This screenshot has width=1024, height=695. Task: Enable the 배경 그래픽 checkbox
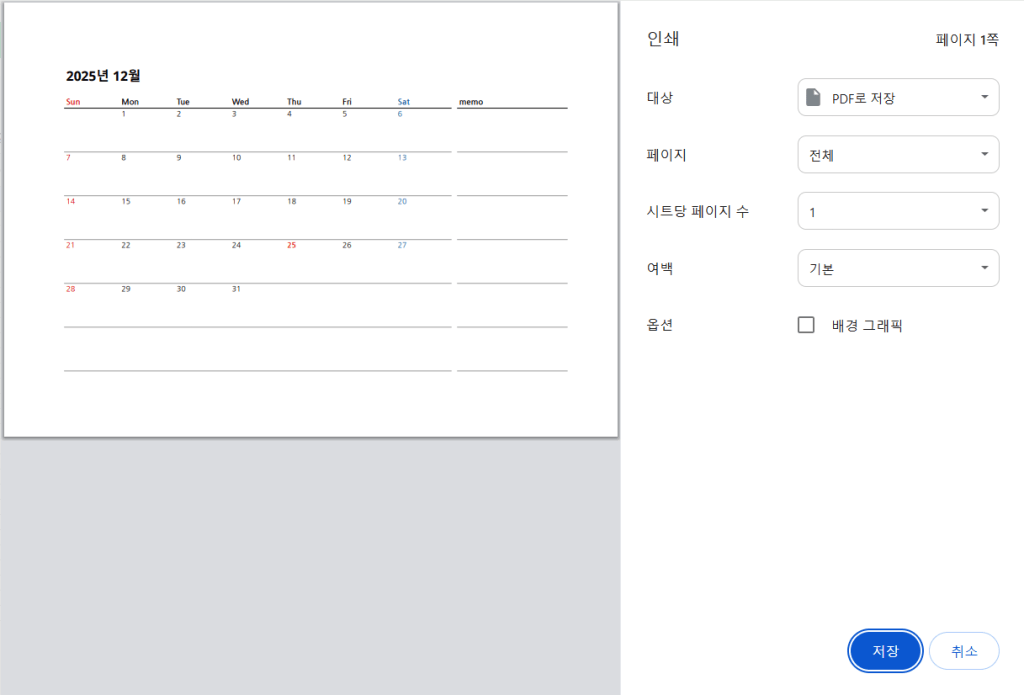click(806, 325)
